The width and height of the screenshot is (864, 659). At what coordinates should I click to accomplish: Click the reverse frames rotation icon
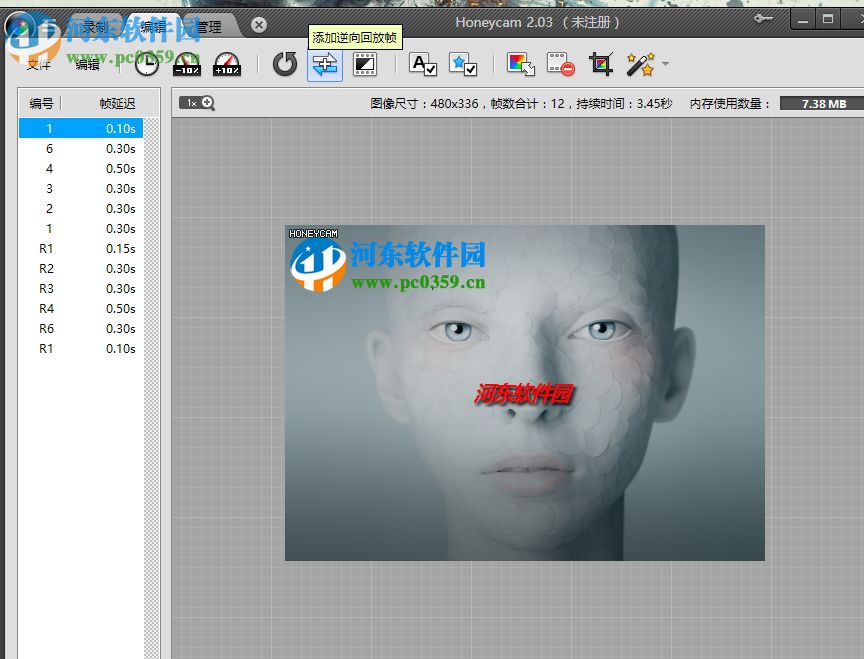pyautogui.click(x=284, y=63)
